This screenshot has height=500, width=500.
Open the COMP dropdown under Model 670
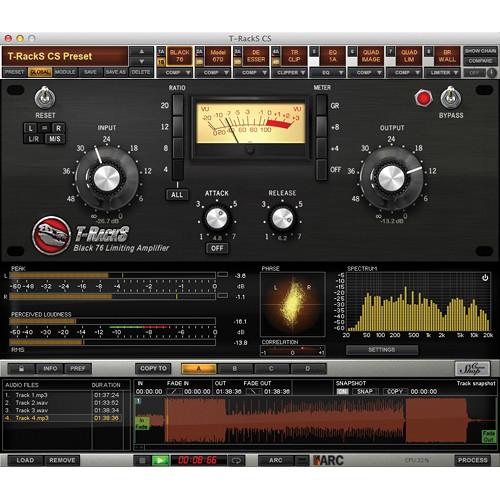213,73
